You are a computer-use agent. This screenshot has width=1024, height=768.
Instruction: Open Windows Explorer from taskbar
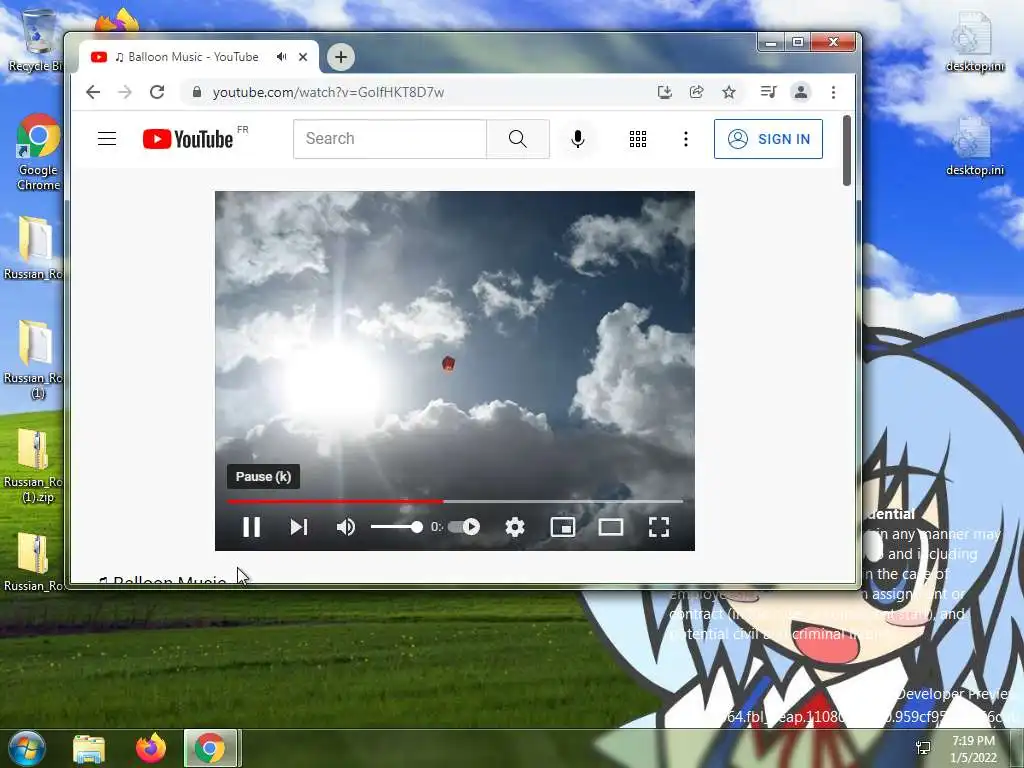[x=89, y=748]
